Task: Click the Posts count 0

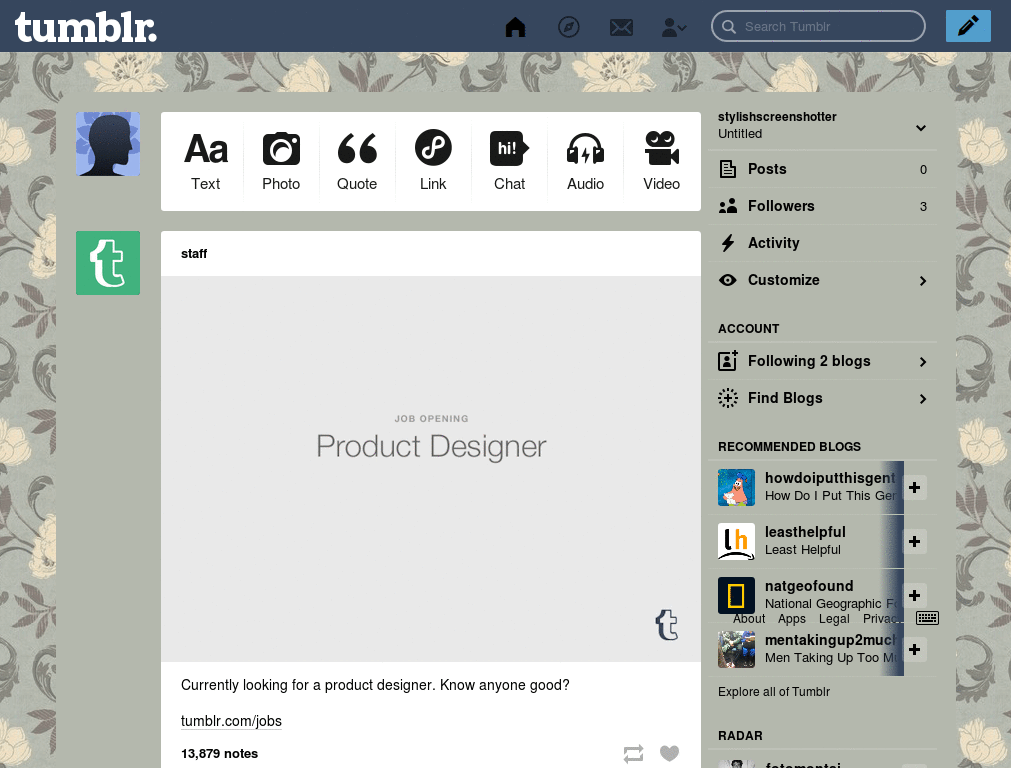Action: (x=923, y=170)
